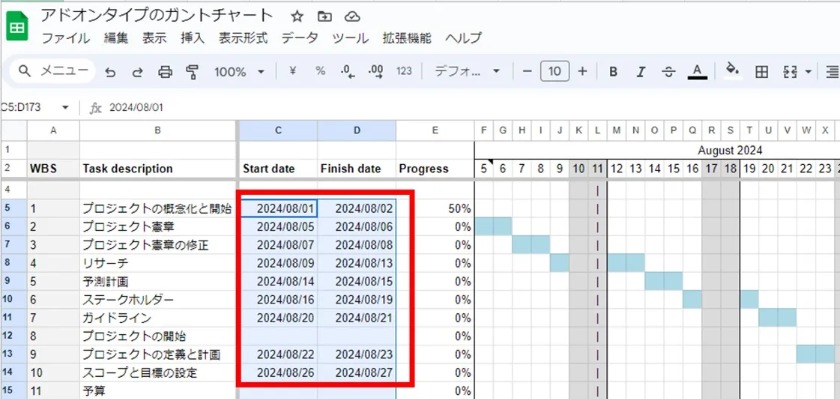Viewport: 840px width, 399px height.
Task: Click the Start date header cell
Action: [278, 169]
